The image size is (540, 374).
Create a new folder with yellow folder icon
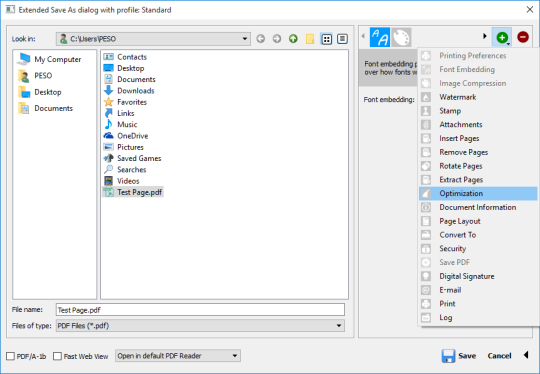point(310,39)
